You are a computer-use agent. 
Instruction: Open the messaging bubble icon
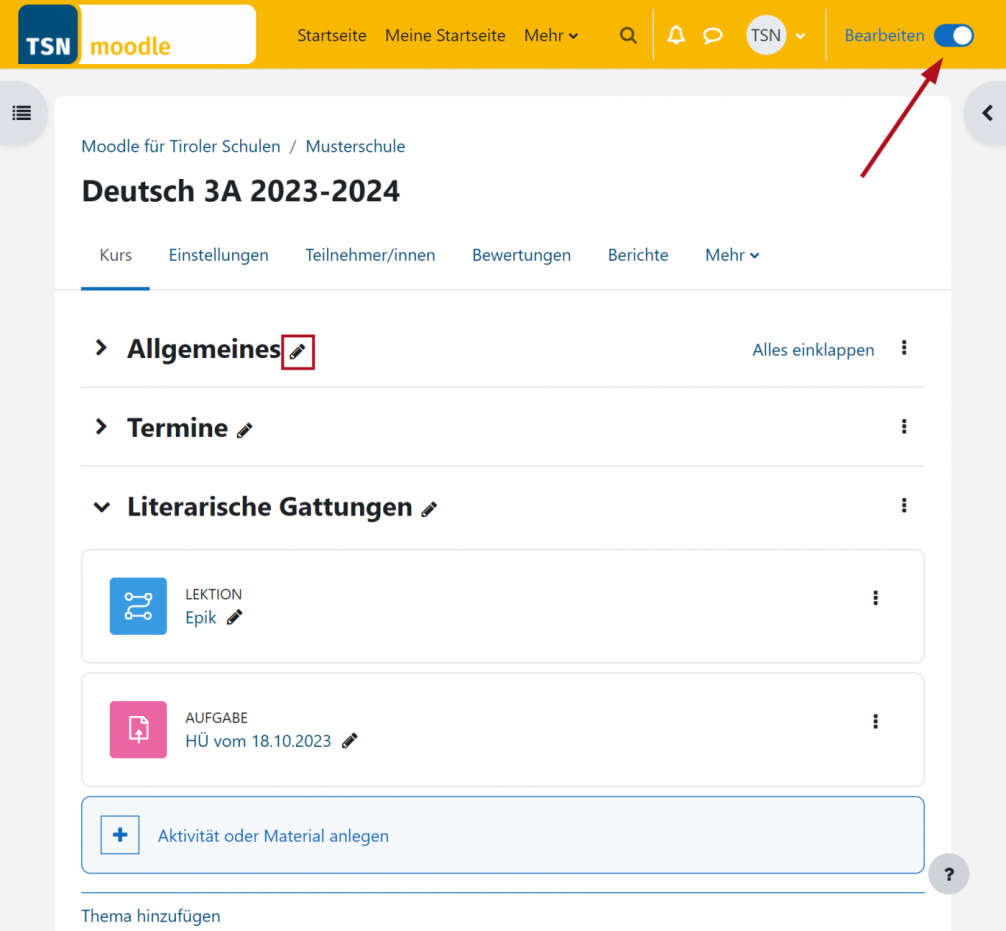712,35
